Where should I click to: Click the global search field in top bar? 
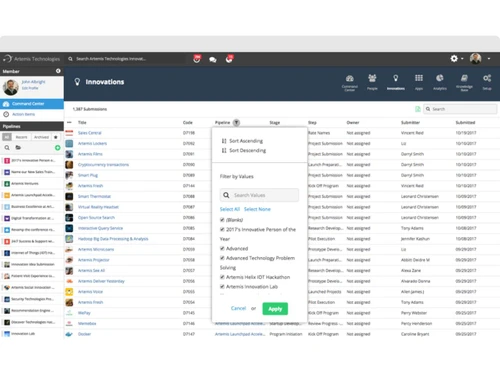(x=125, y=59)
